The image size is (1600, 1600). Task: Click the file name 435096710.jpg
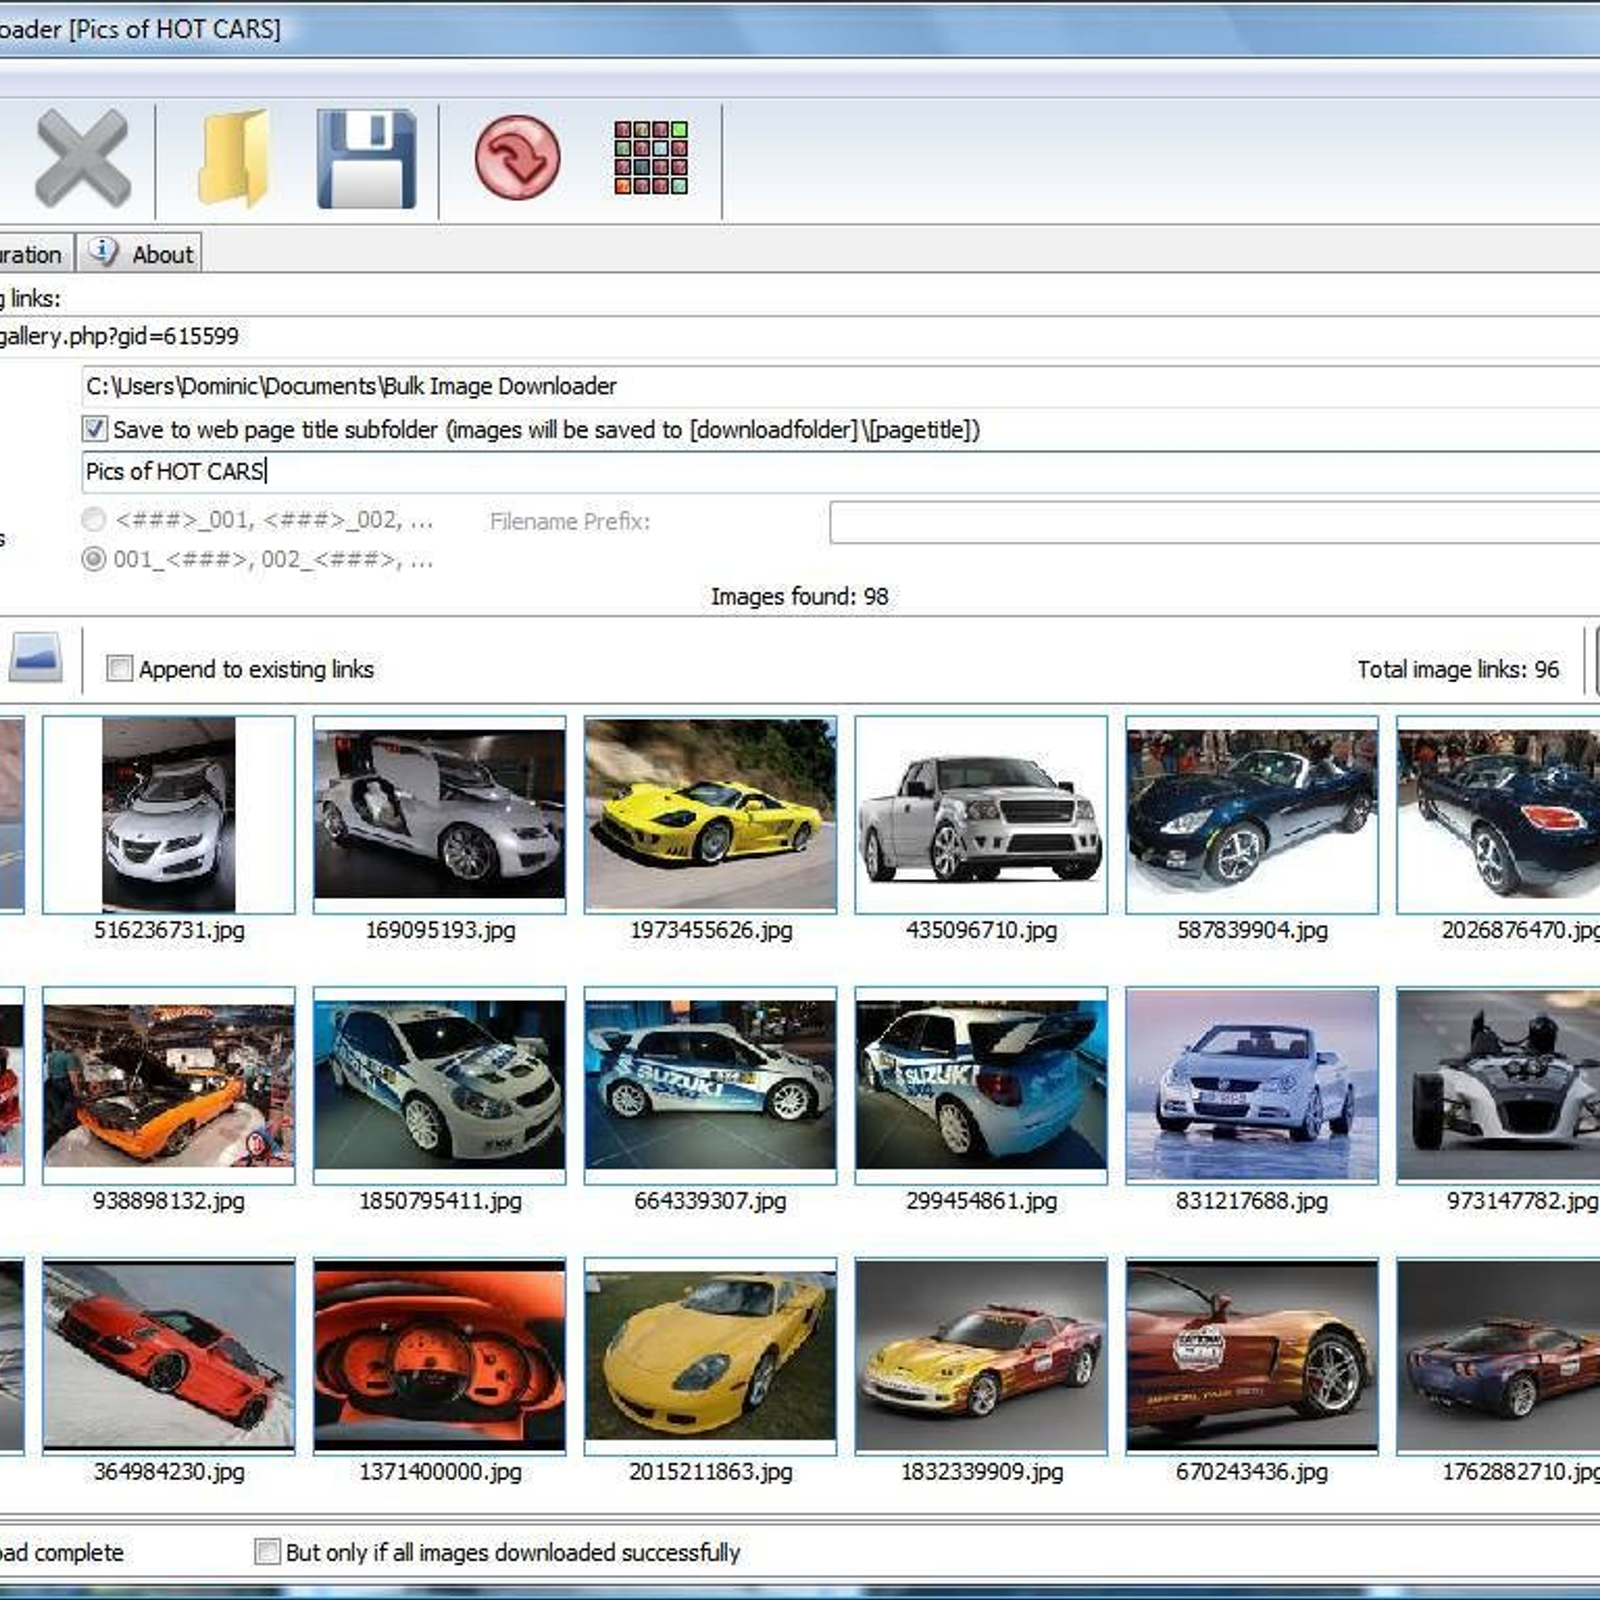[981, 930]
